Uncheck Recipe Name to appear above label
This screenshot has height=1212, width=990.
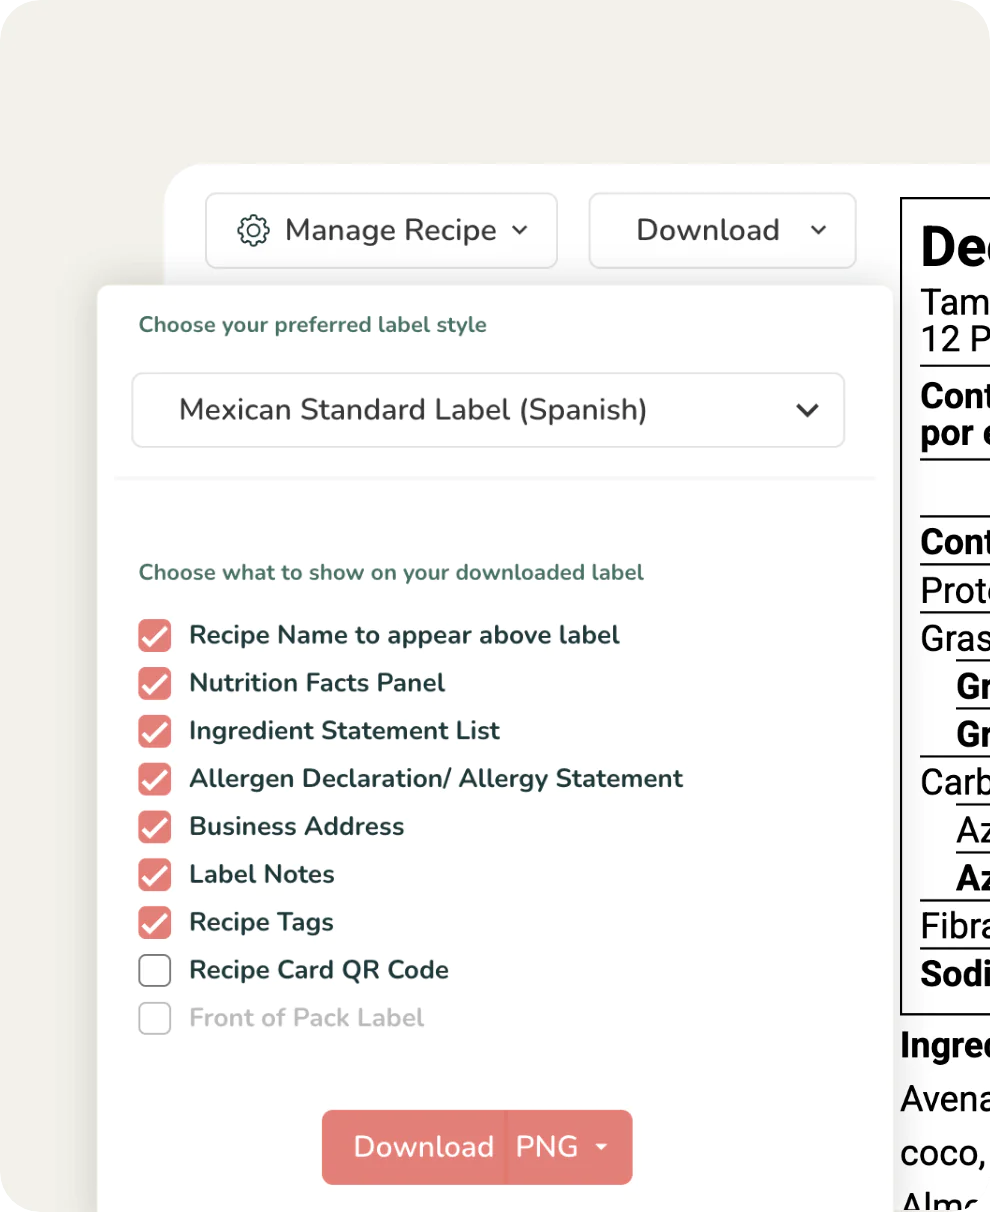[x=154, y=635]
